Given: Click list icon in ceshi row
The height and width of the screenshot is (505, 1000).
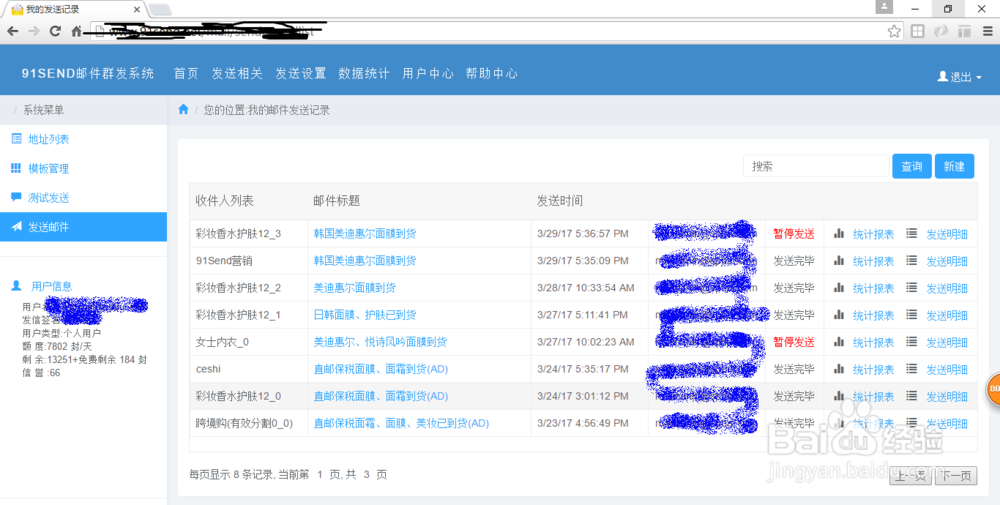Looking at the screenshot, I should (x=912, y=369).
